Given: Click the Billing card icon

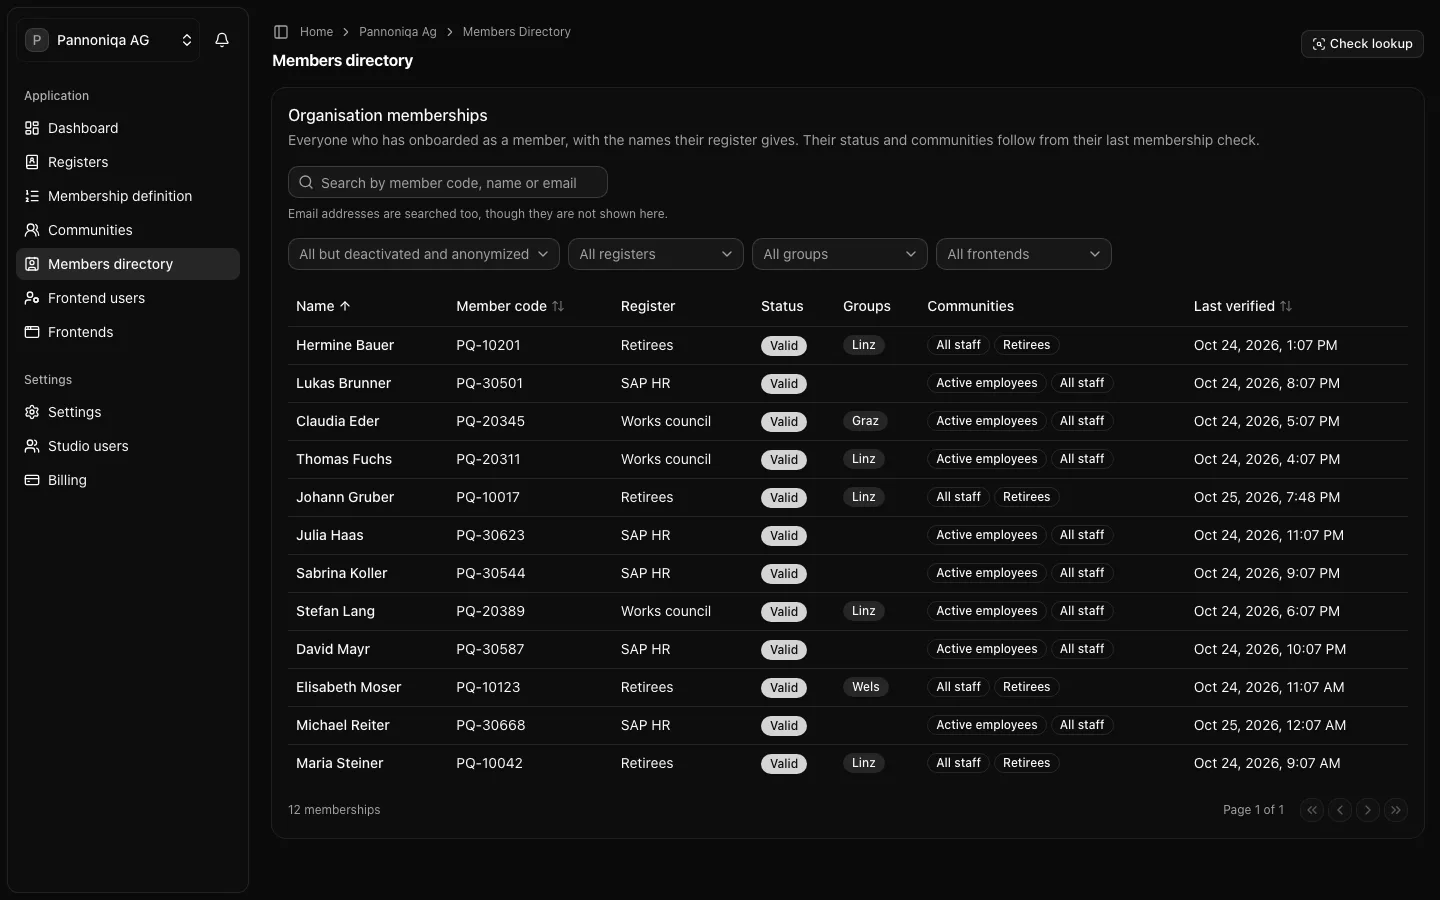Looking at the screenshot, I should click(x=32, y=480).
